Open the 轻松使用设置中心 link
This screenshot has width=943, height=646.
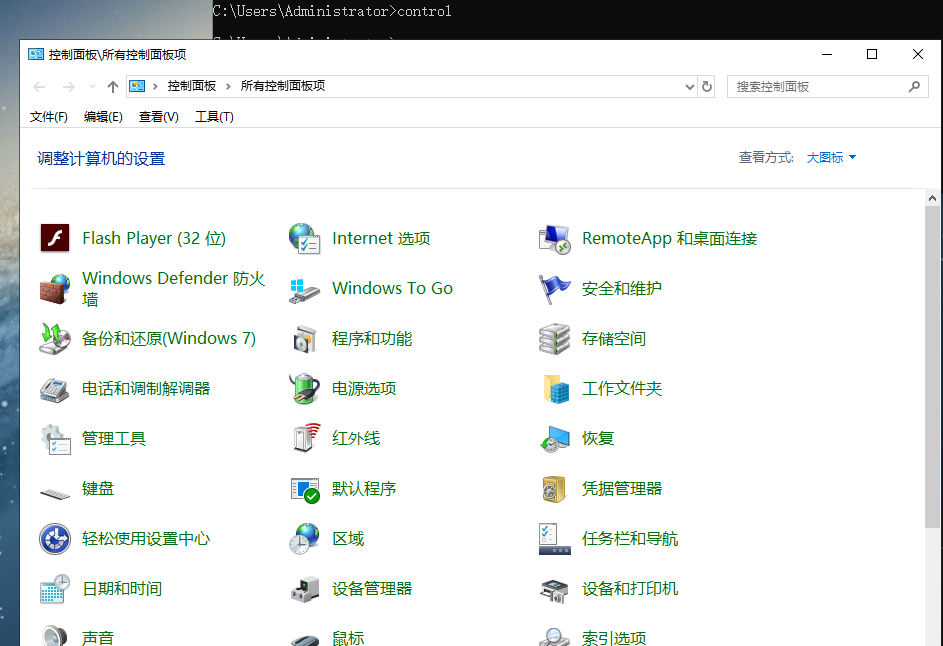click(146, 538)
